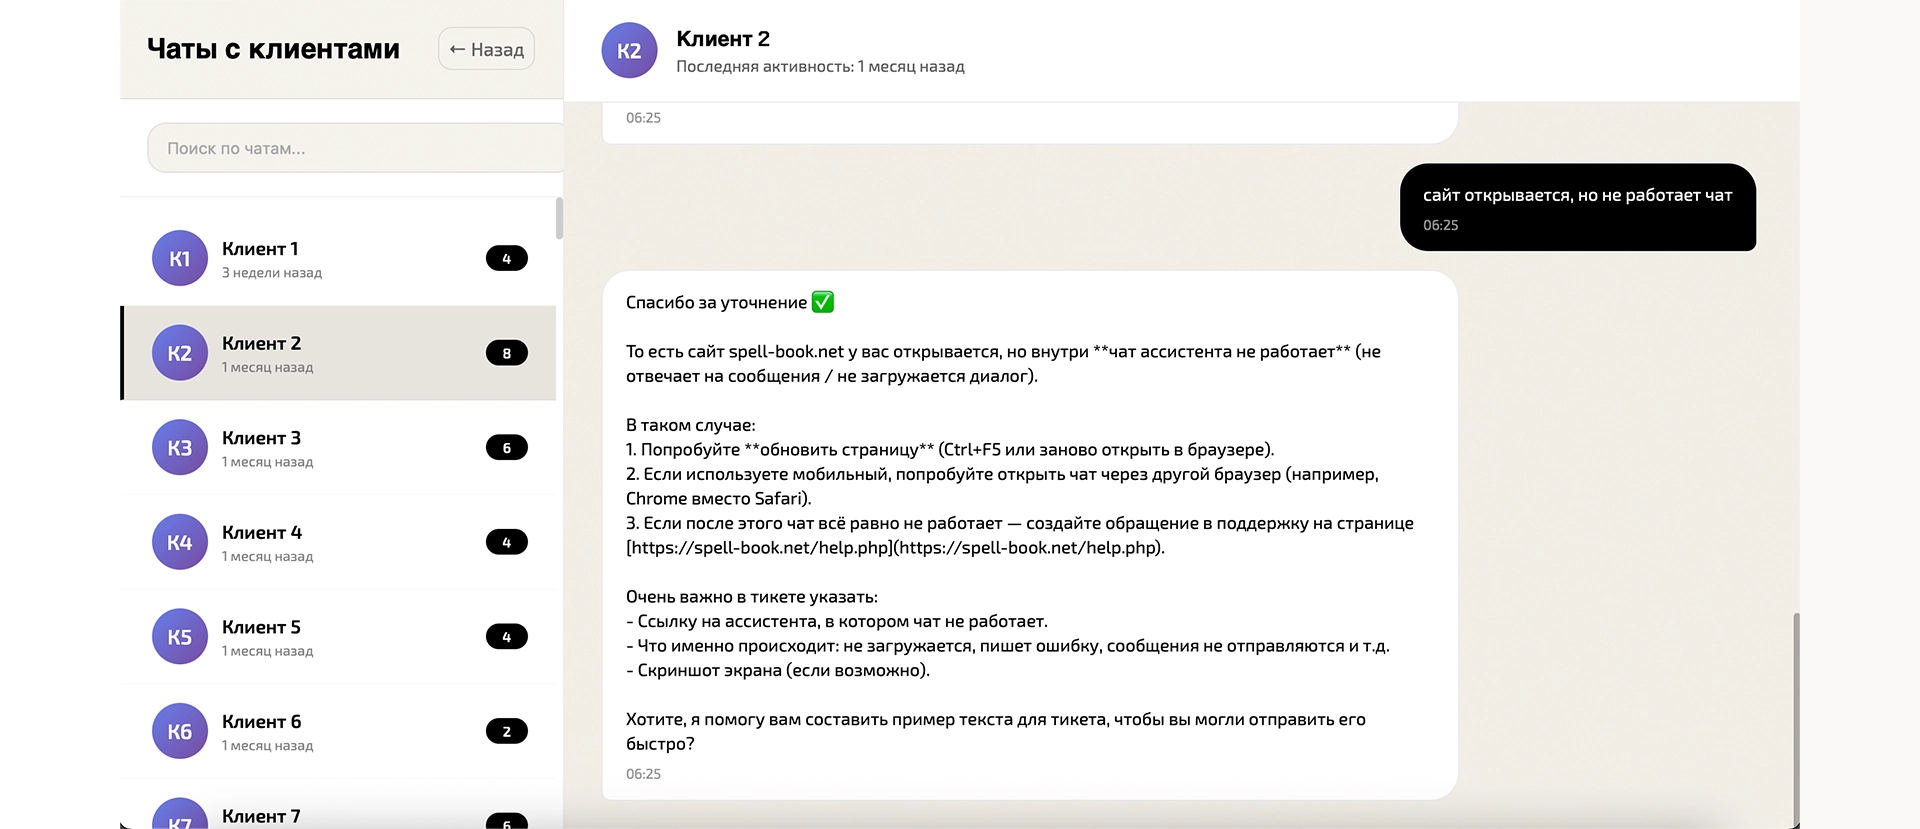Screen dimensions: 1920x829
Task: Open the Клиент 1 chat
Action: 338,258
